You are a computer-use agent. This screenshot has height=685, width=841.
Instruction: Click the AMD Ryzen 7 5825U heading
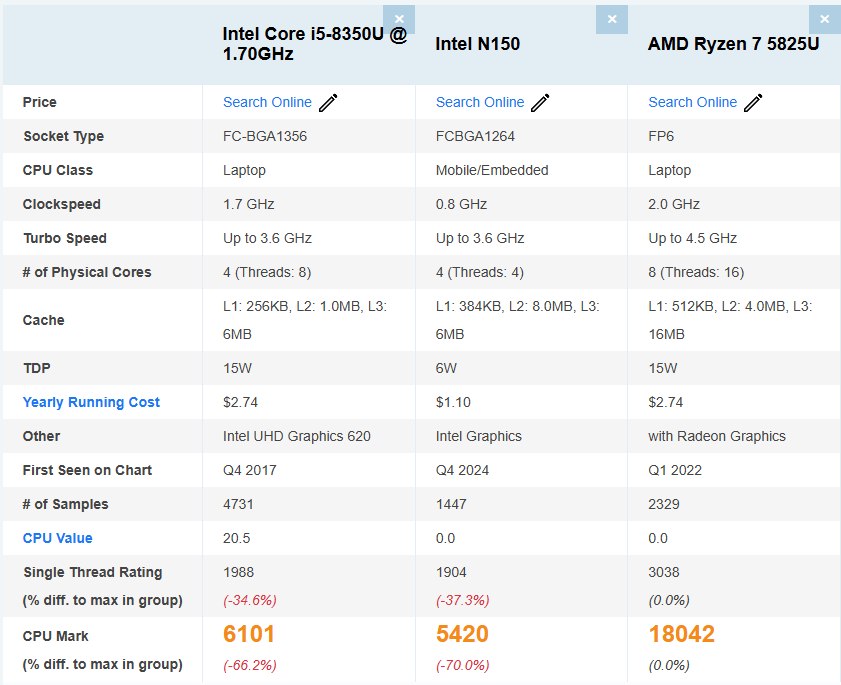(x=733, y=44)
